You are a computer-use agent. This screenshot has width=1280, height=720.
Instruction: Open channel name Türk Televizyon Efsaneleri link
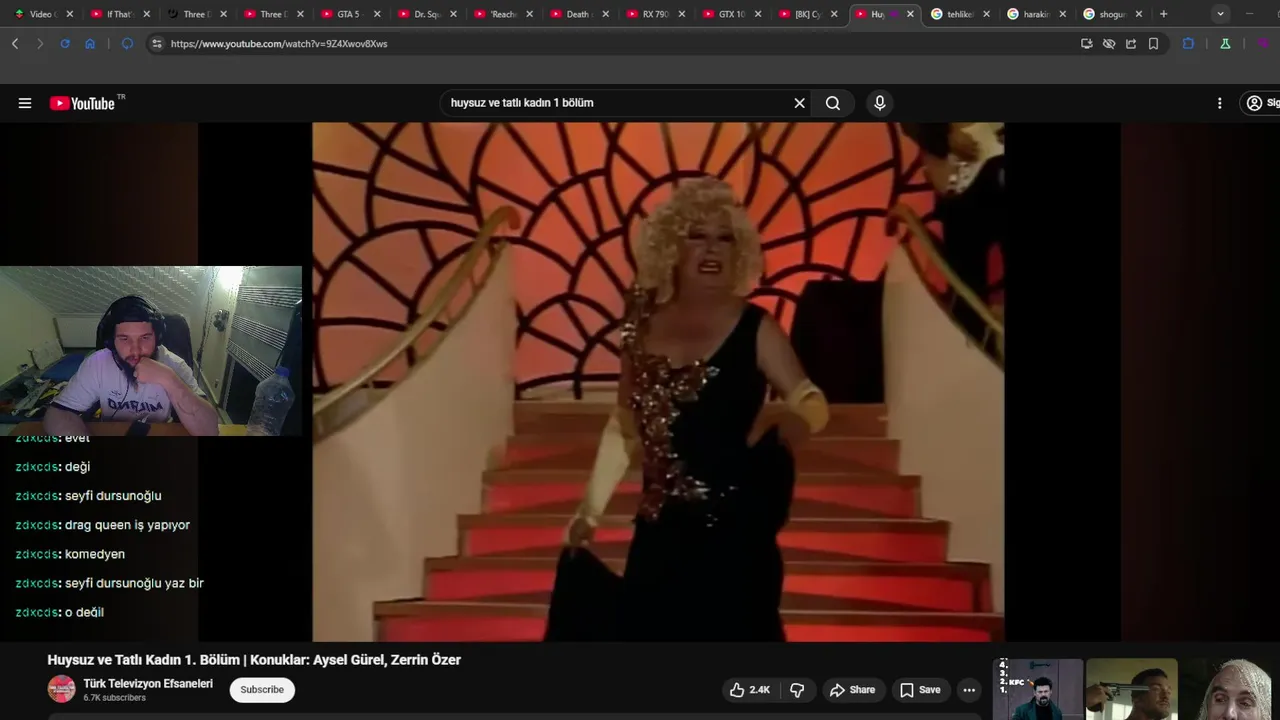coord(148,684)
